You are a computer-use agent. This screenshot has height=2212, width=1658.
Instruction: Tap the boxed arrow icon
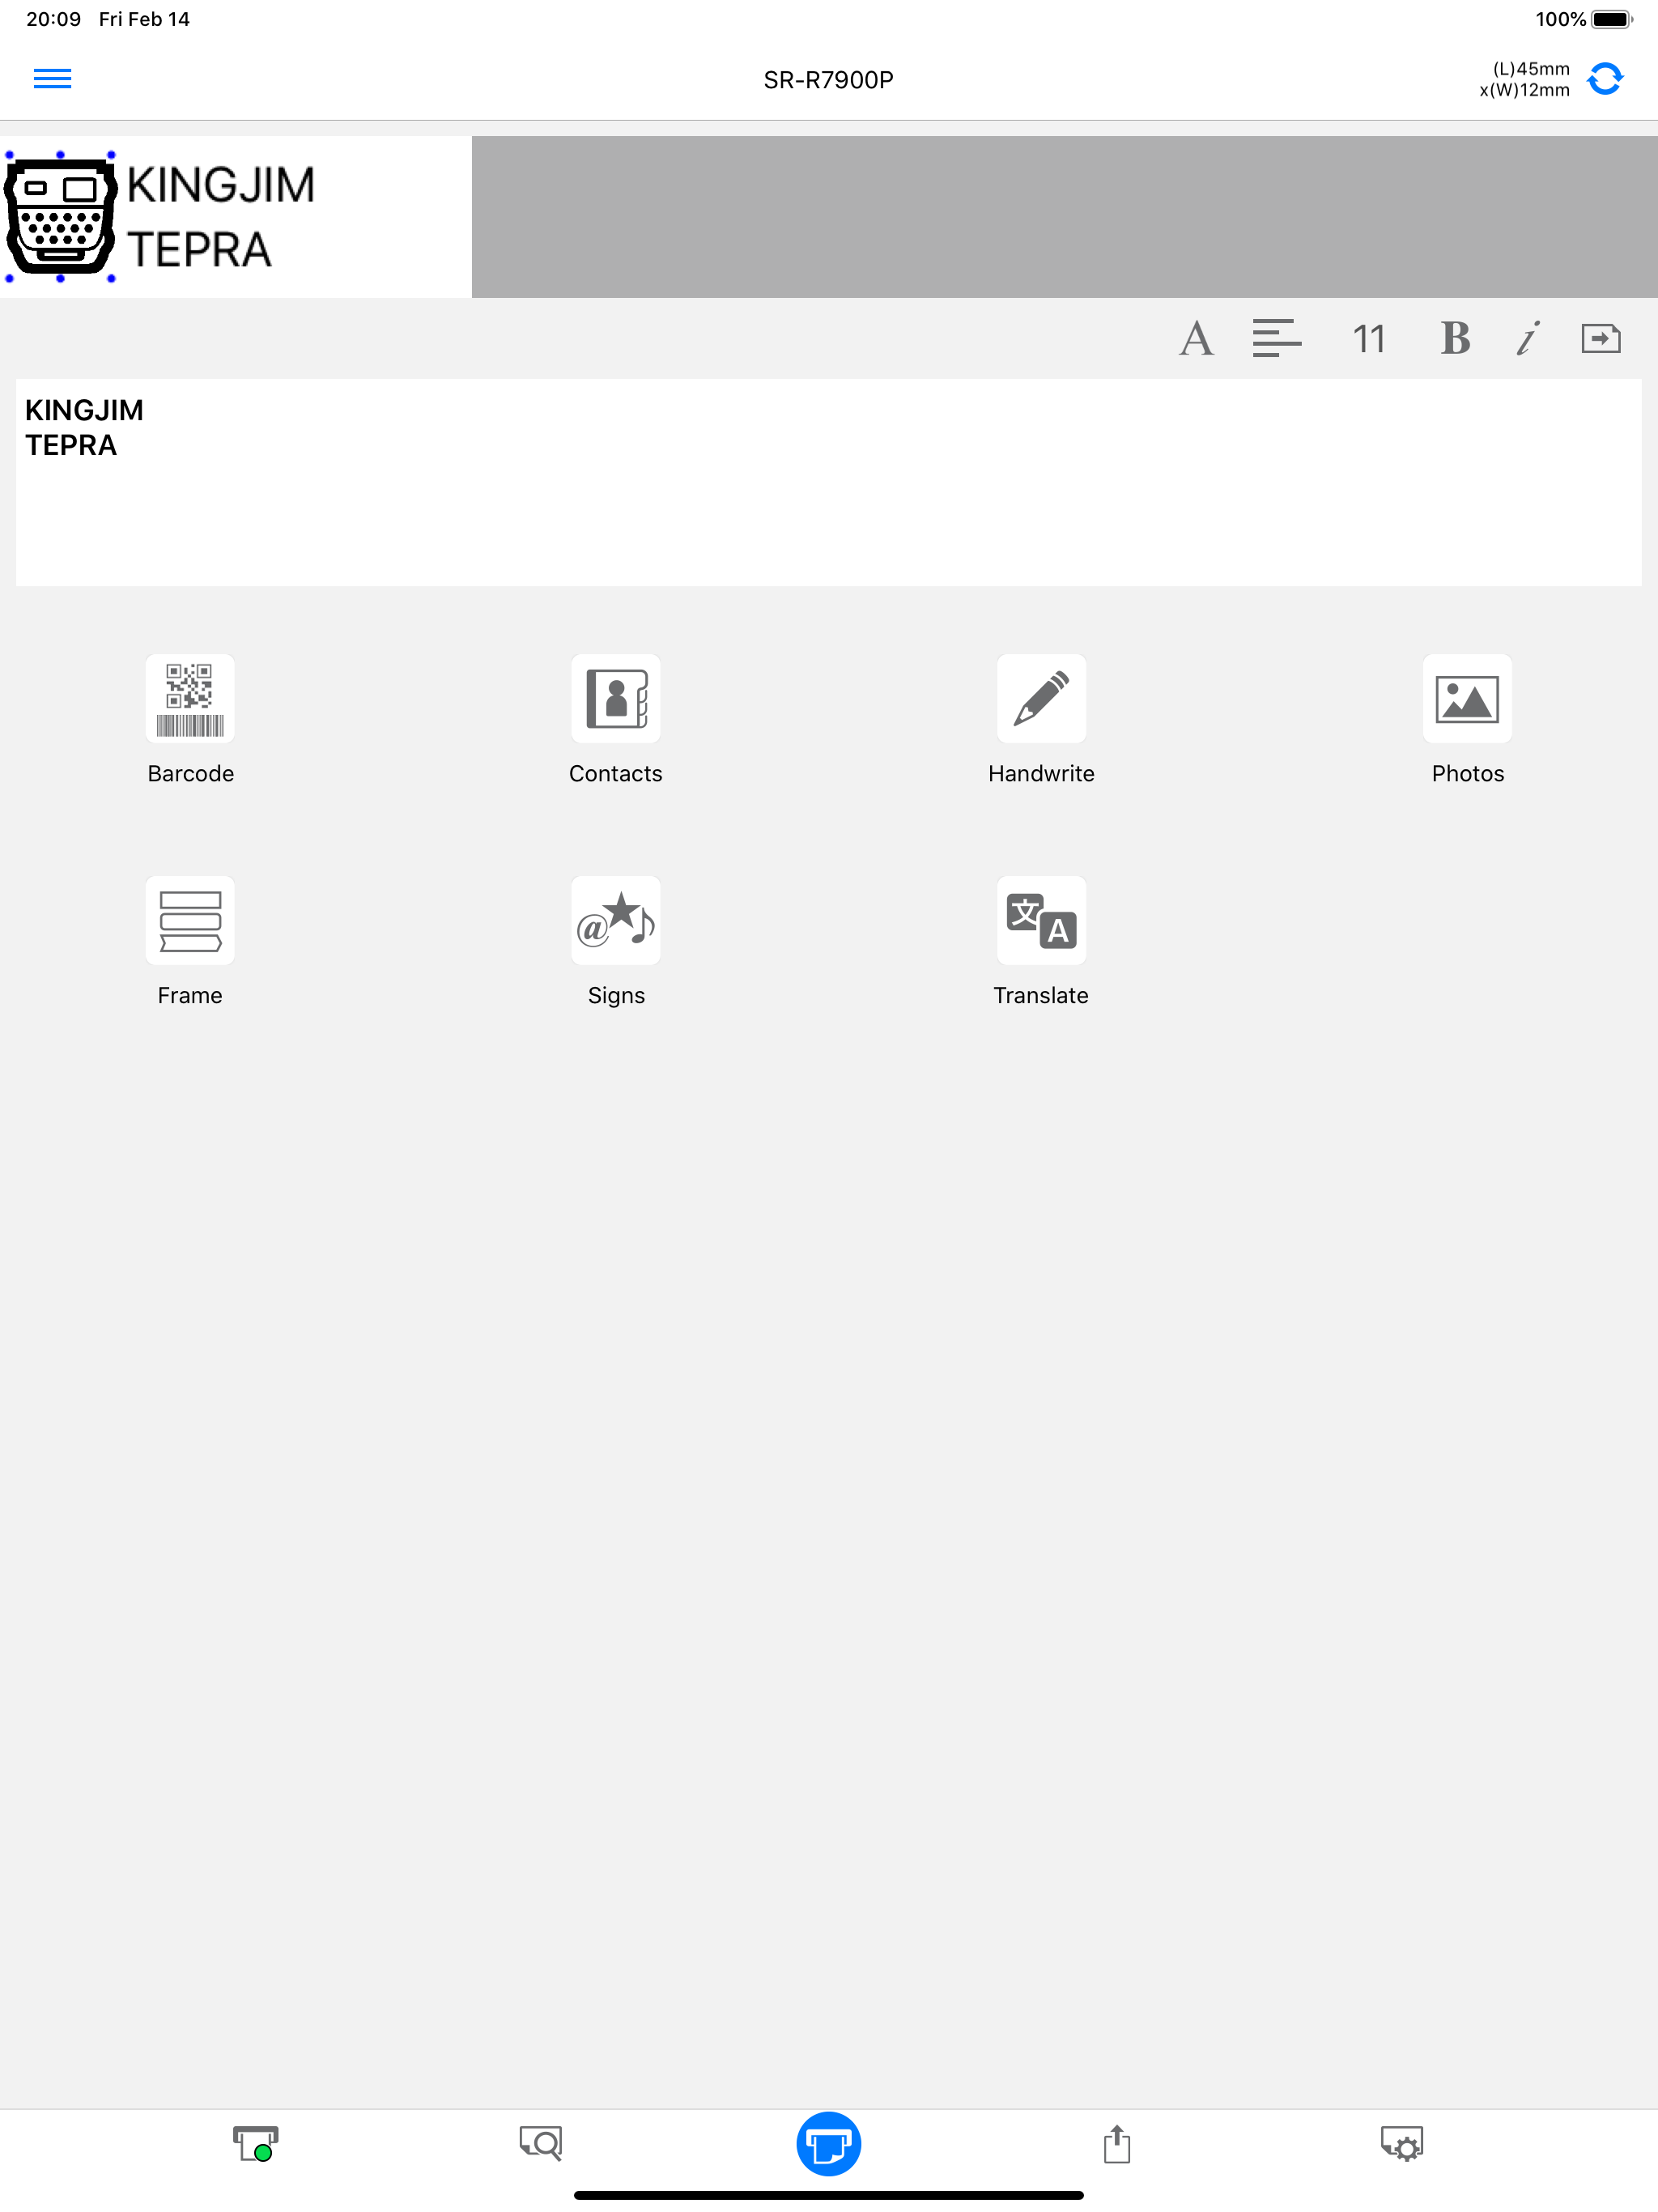pos(1600,339)
